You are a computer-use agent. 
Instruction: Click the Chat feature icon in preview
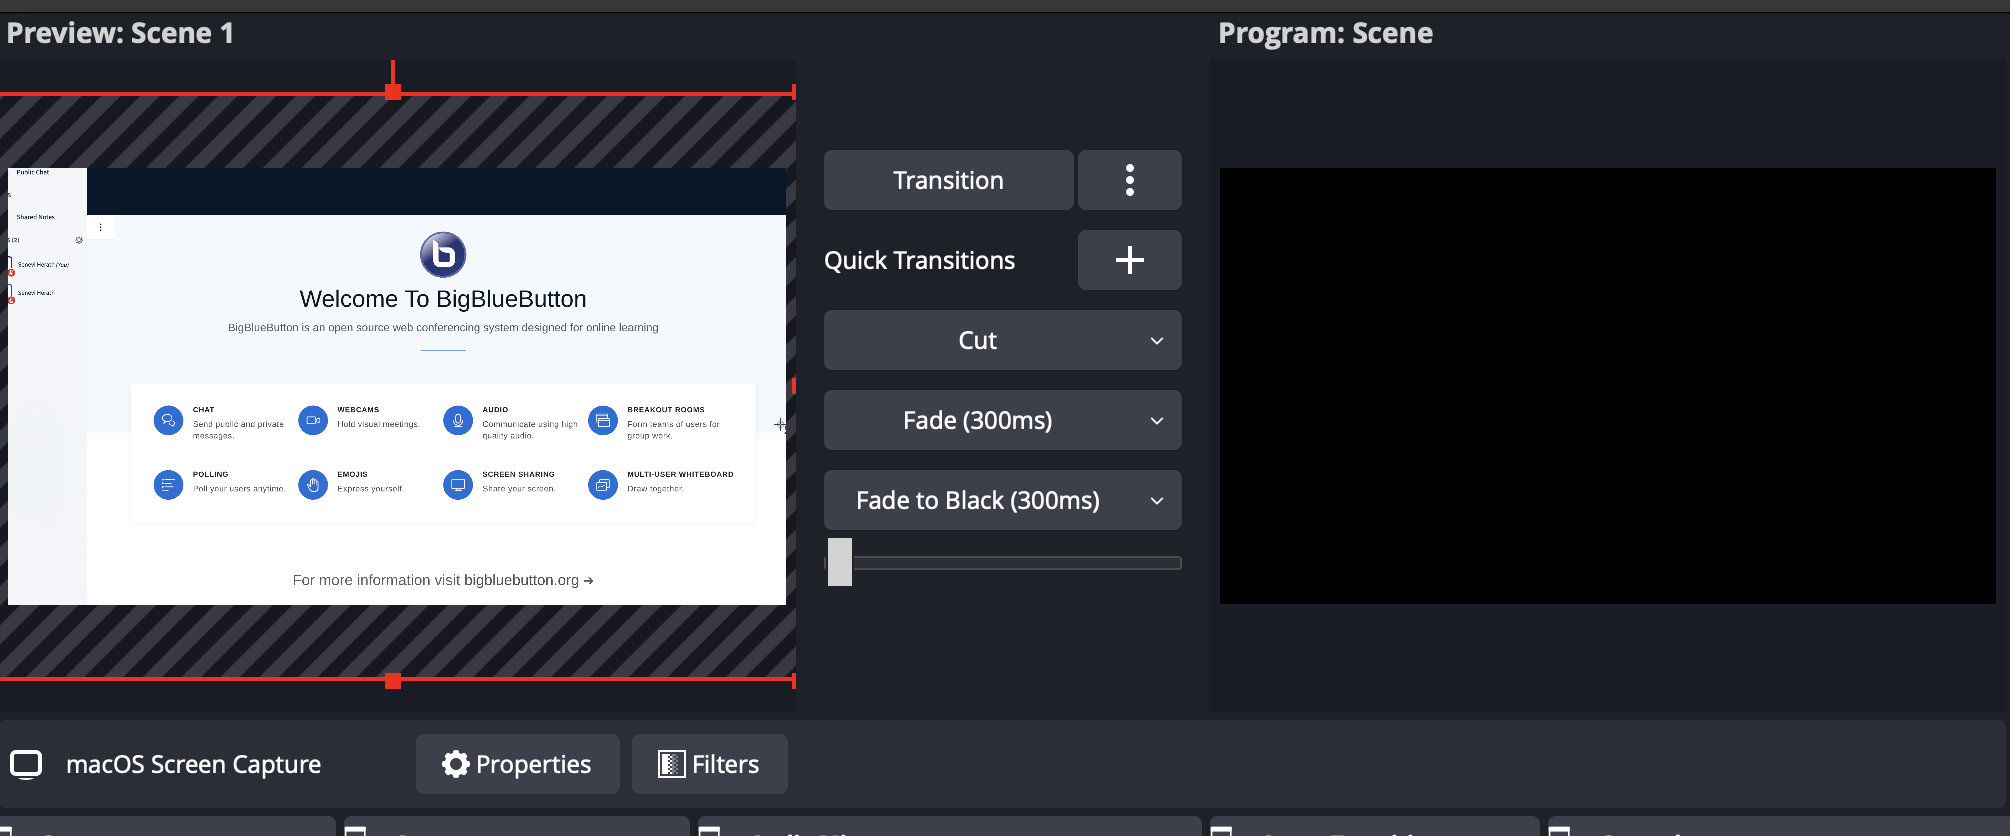(x=168, y=421)
